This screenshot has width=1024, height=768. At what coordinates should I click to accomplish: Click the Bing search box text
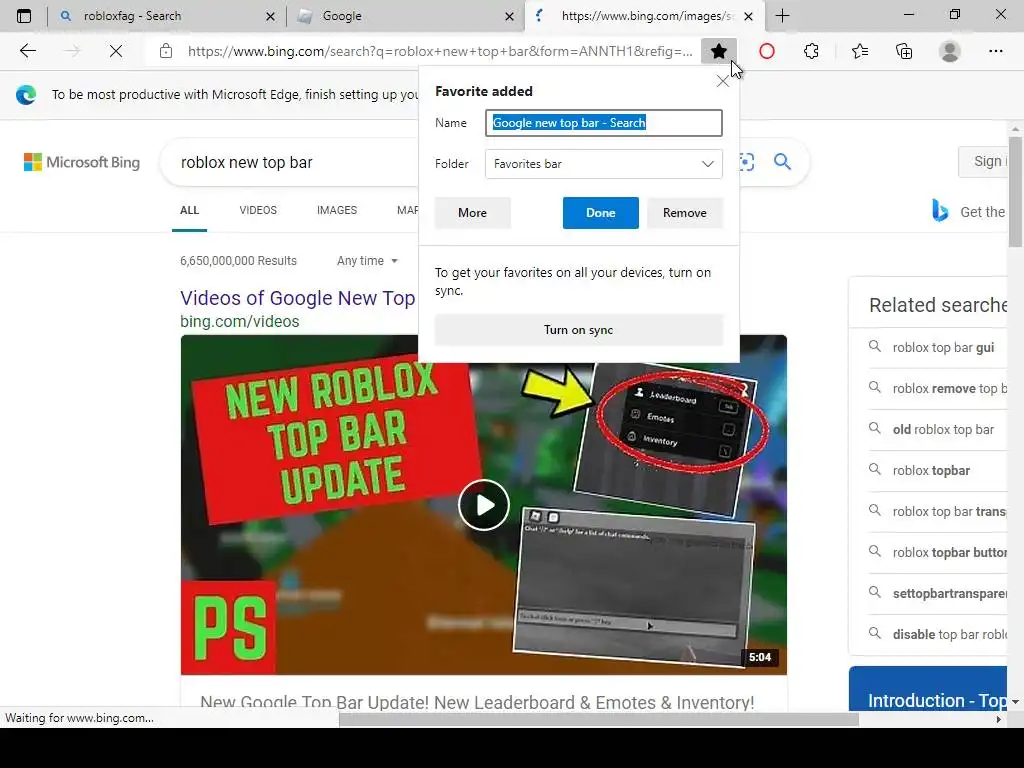247,163
